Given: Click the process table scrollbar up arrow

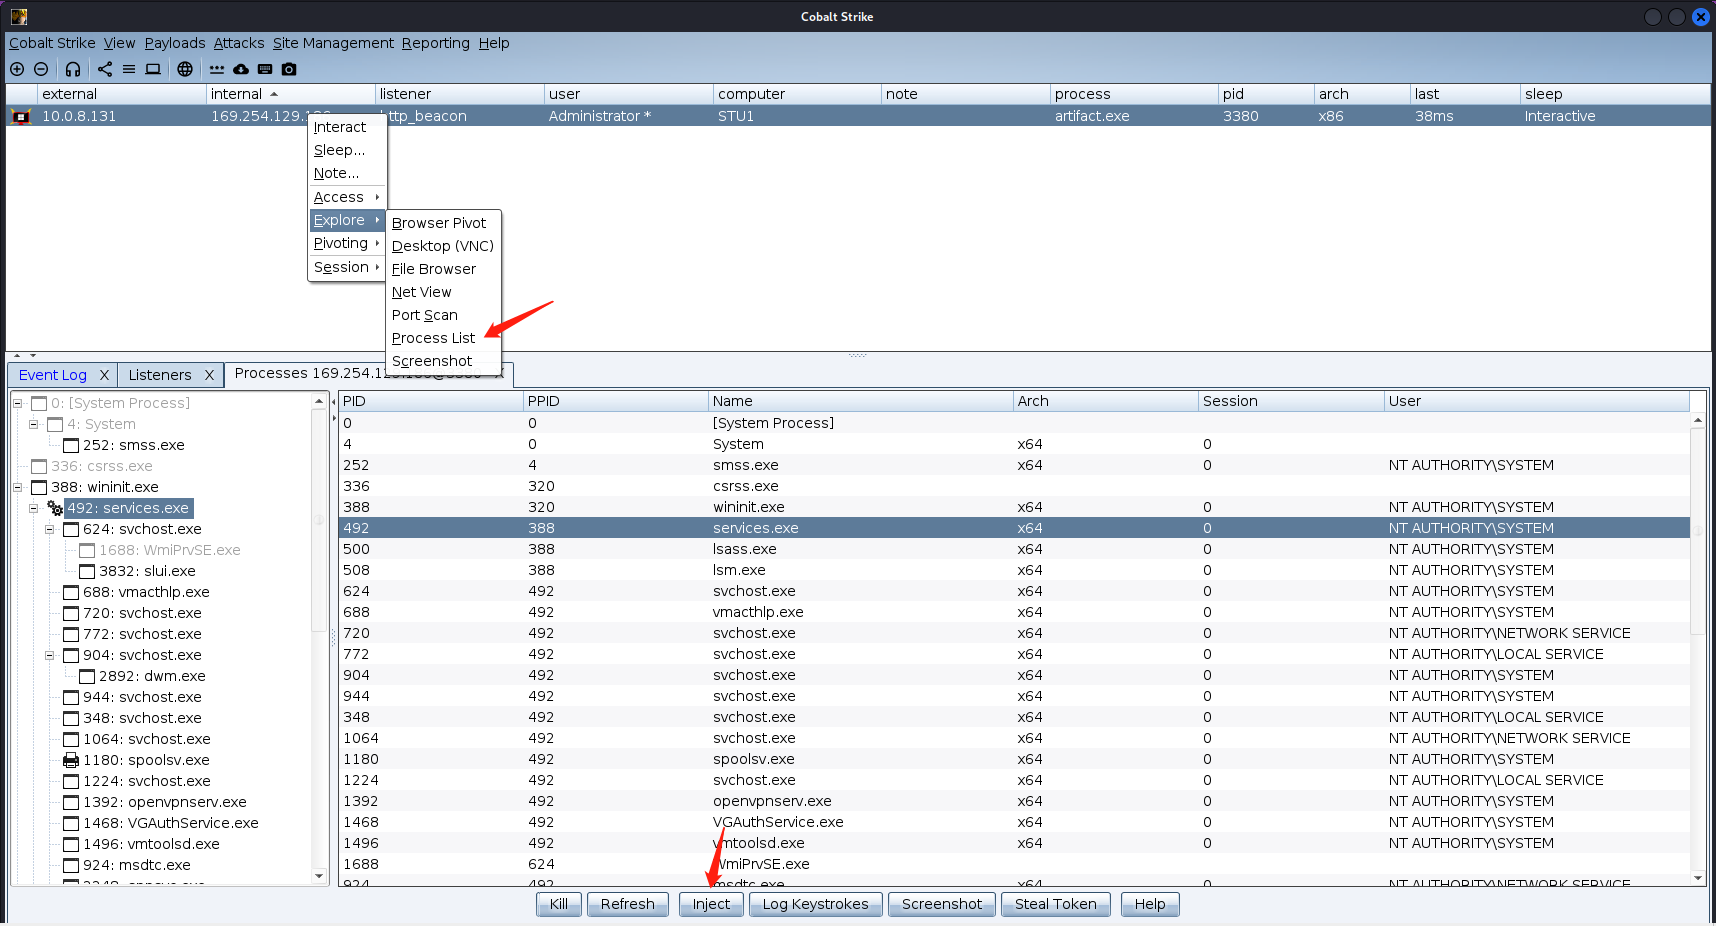Looking at the screenshot, I should (x=1697, y=421).
